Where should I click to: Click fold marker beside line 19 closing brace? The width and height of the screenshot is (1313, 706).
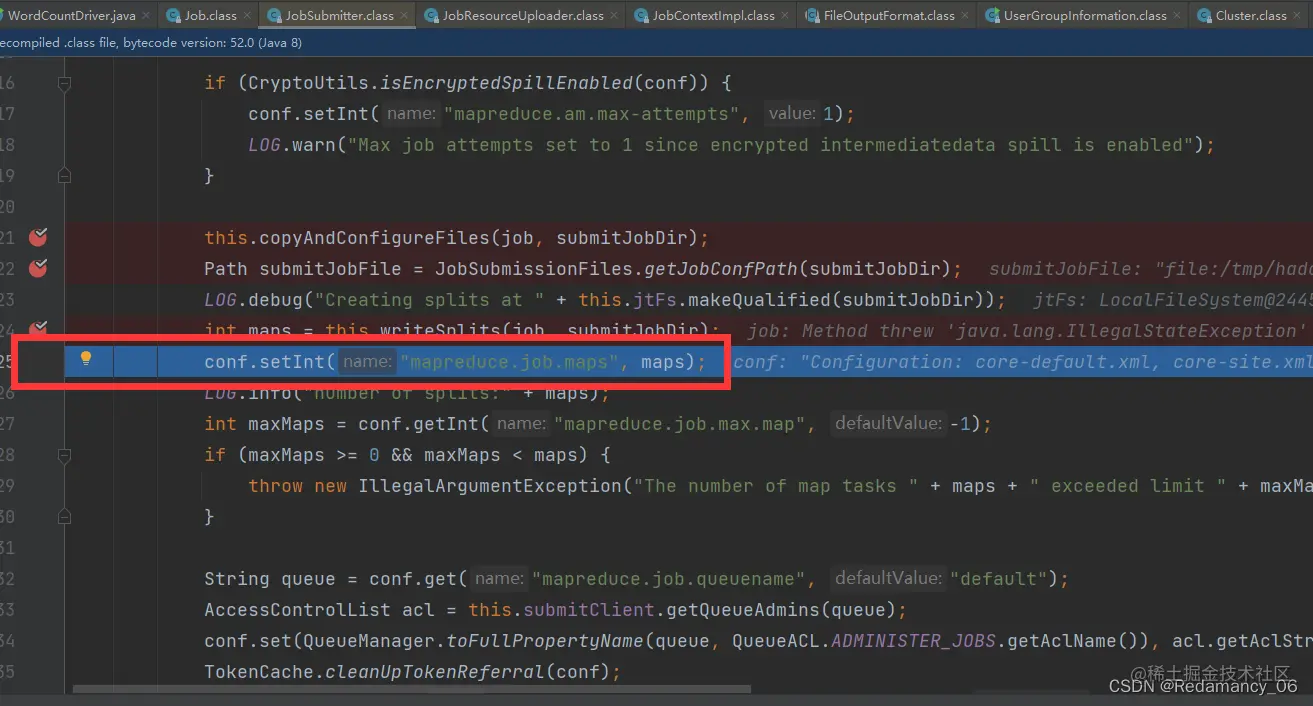(x=64, y=175)
